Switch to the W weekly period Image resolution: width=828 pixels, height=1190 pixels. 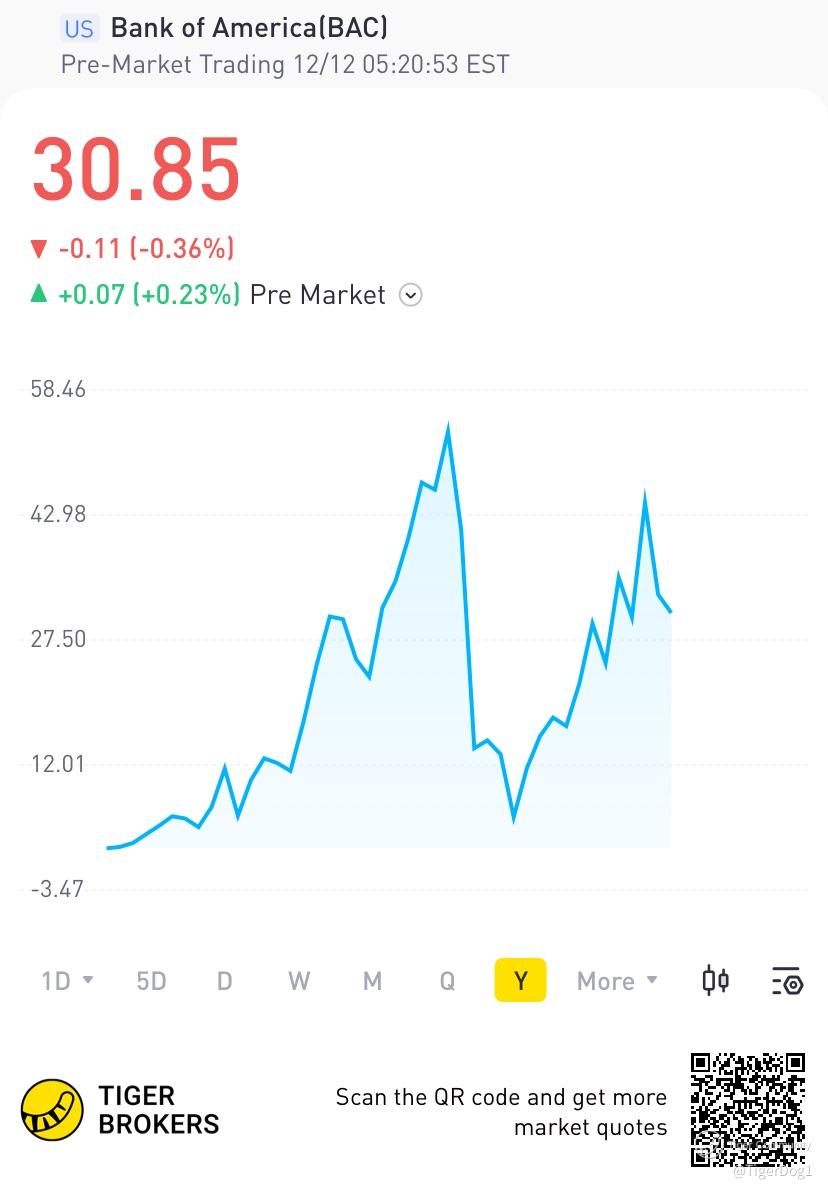pos(299,981)
